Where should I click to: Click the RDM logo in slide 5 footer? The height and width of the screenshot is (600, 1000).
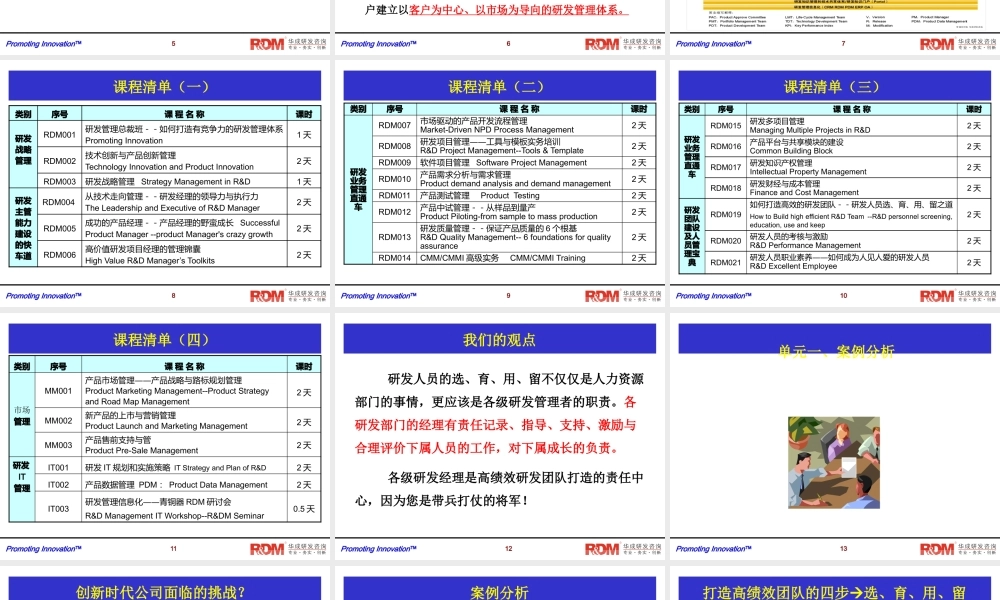coord(267,44)
